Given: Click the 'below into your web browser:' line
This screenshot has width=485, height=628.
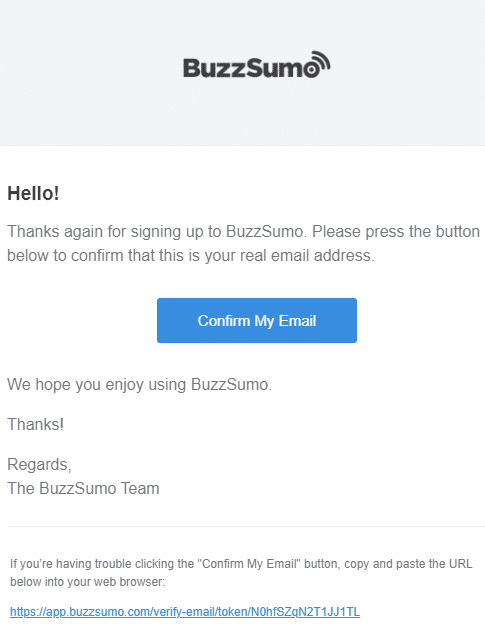Looking at the screenshot, I should click(87, 582).
